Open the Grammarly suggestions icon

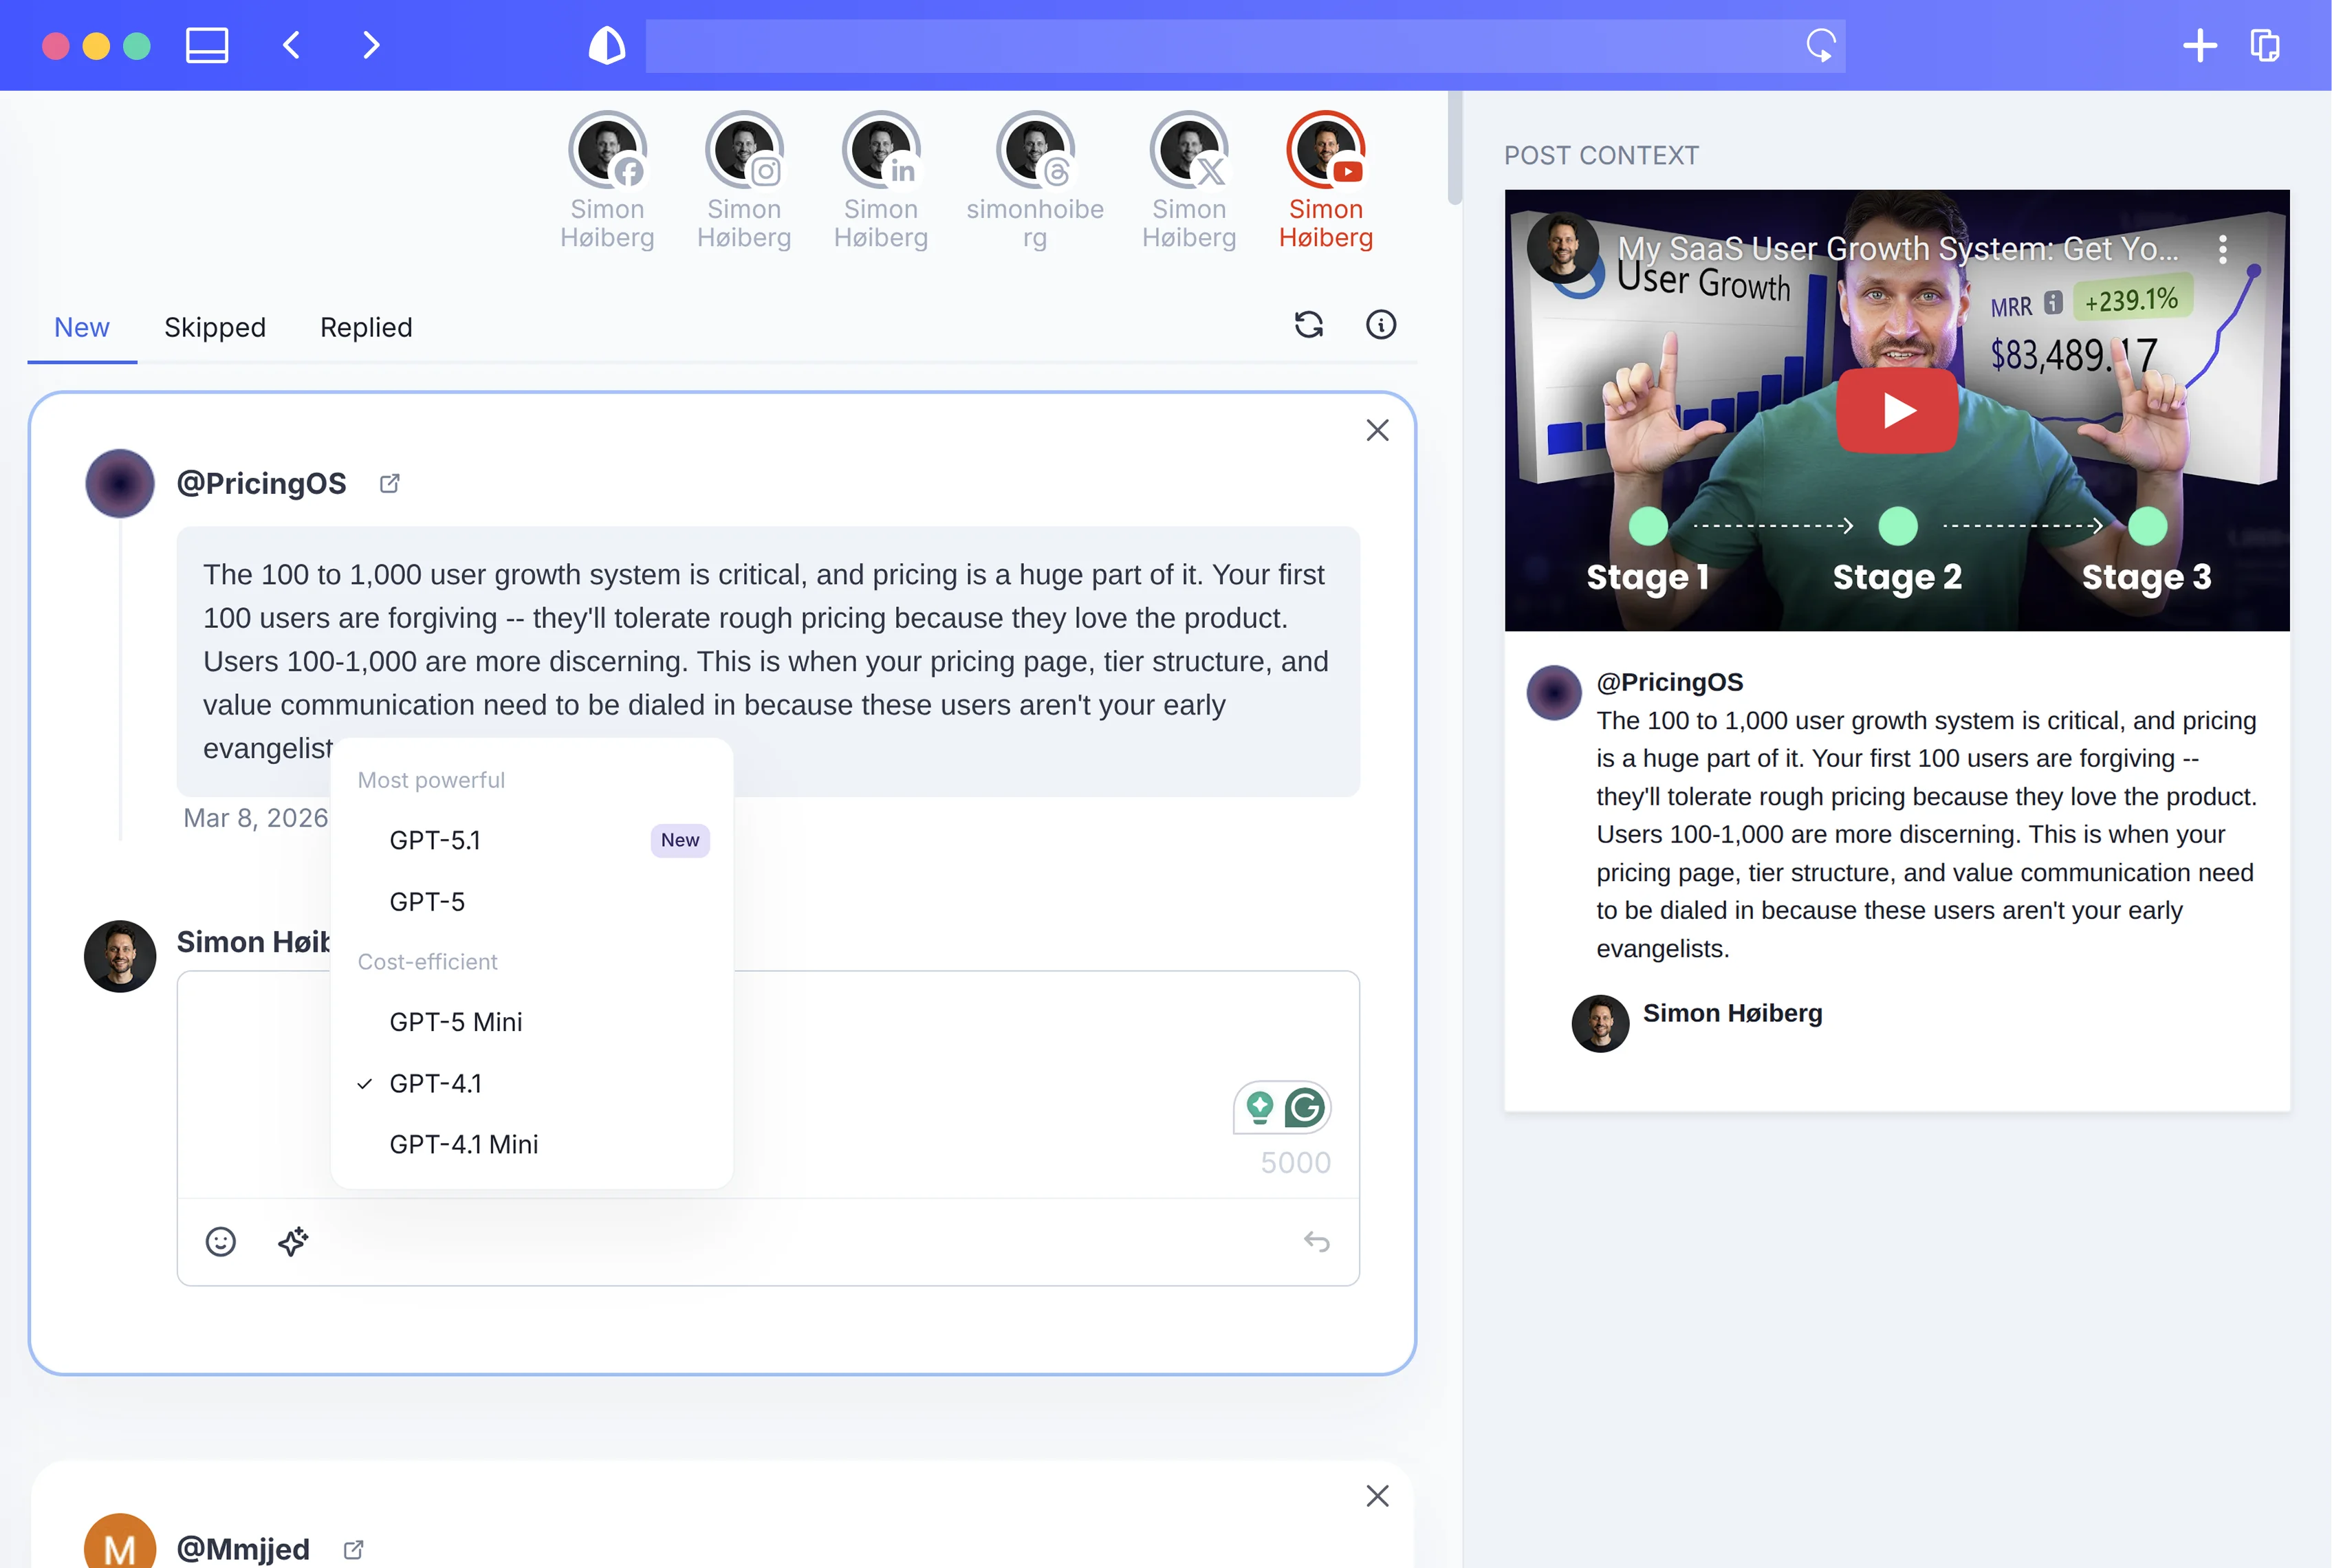tap(1306, 1108)
